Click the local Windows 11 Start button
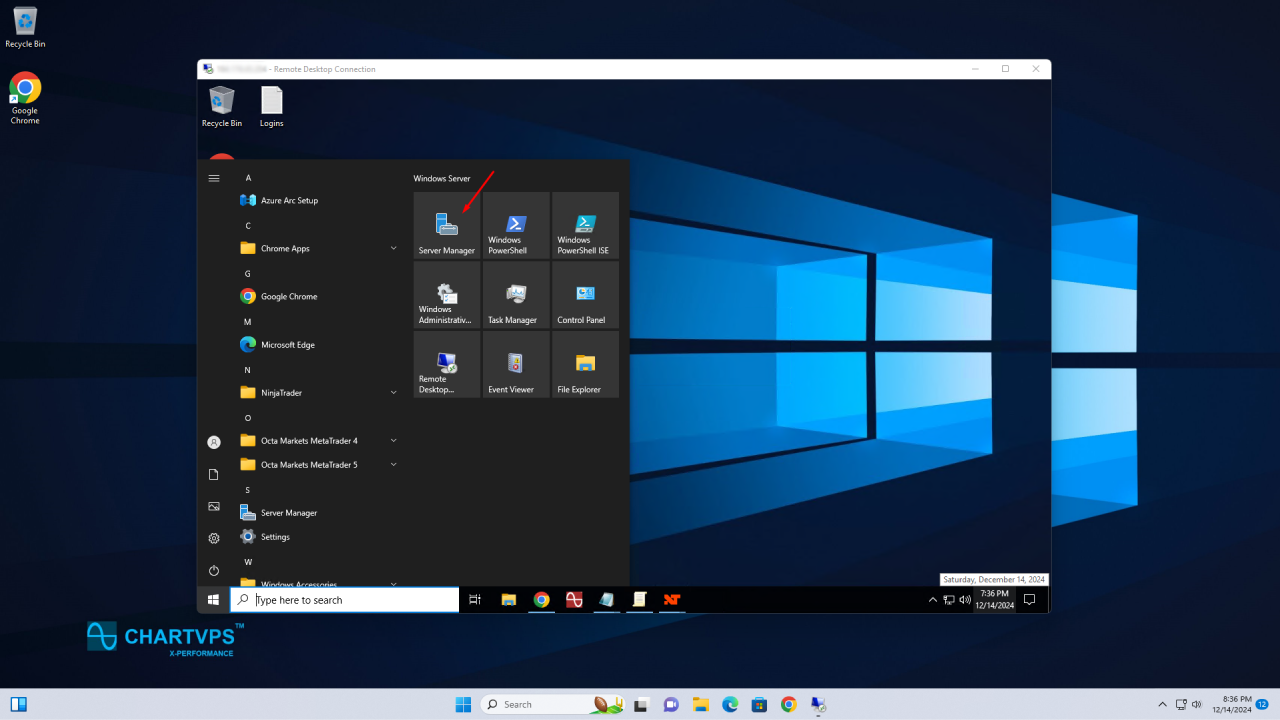 tap(464, 704)
